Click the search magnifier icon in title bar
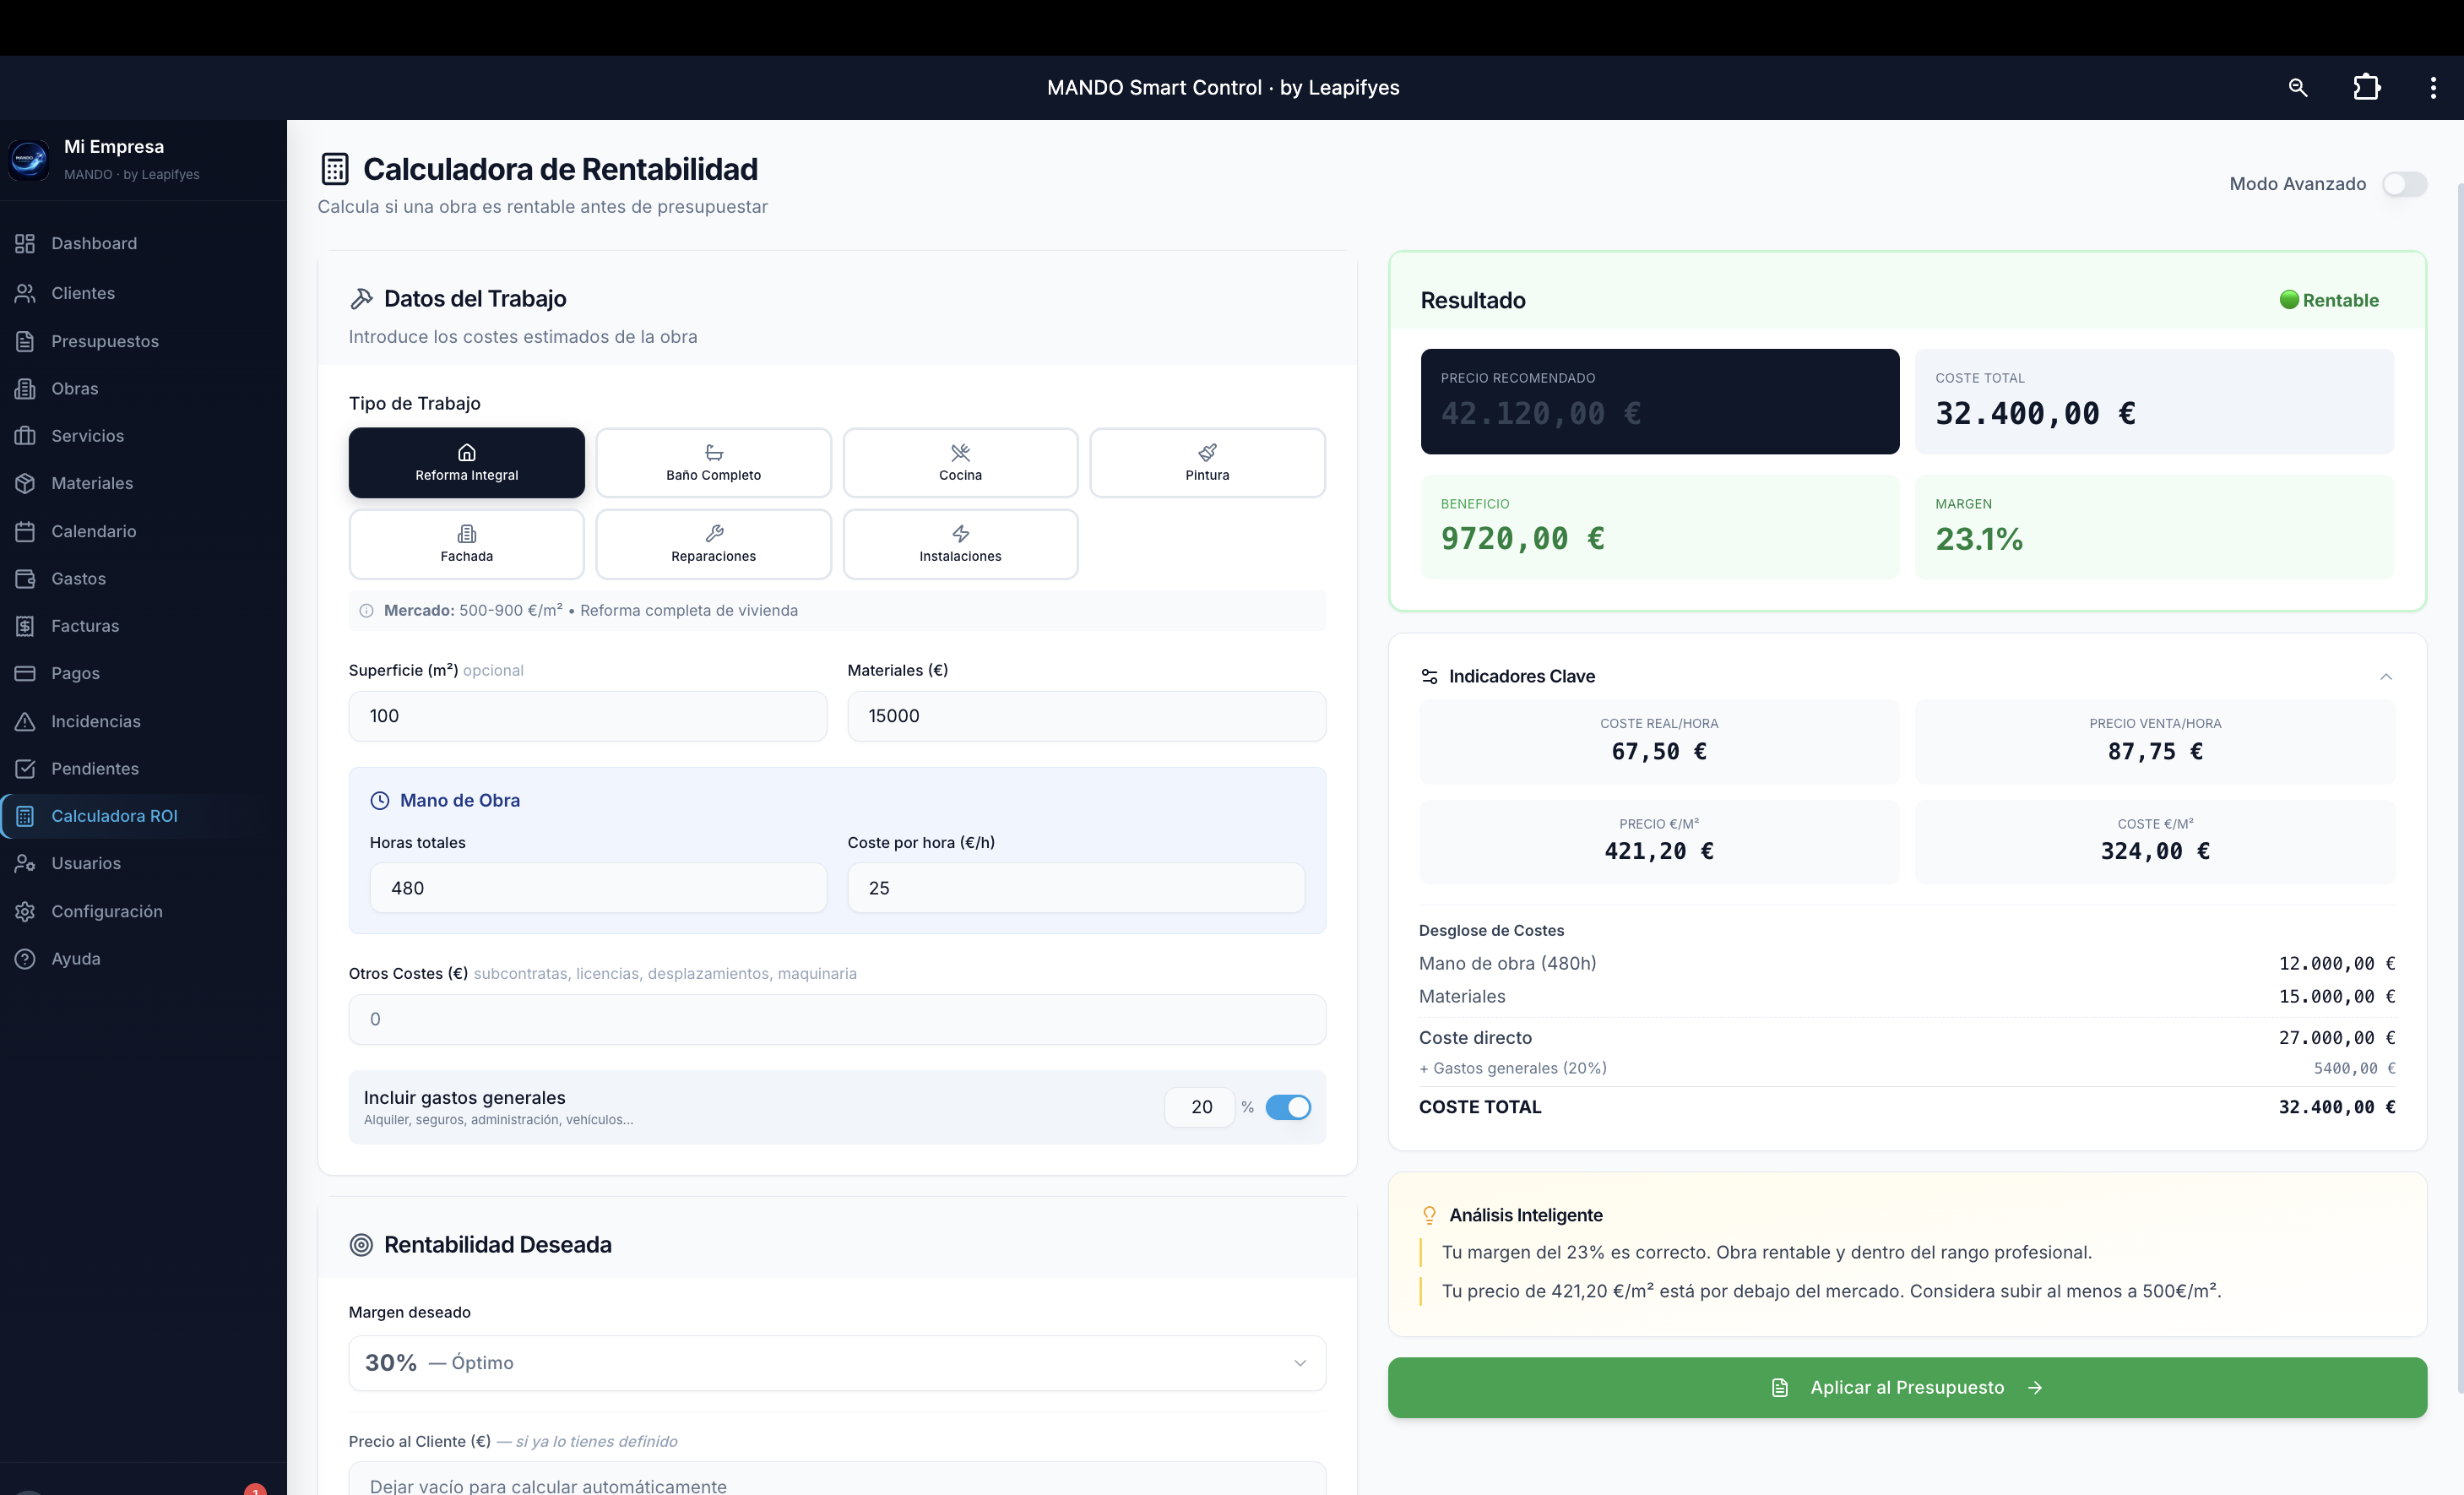Viewport: 2464px width, 1495px height. tap(2297, 88)
